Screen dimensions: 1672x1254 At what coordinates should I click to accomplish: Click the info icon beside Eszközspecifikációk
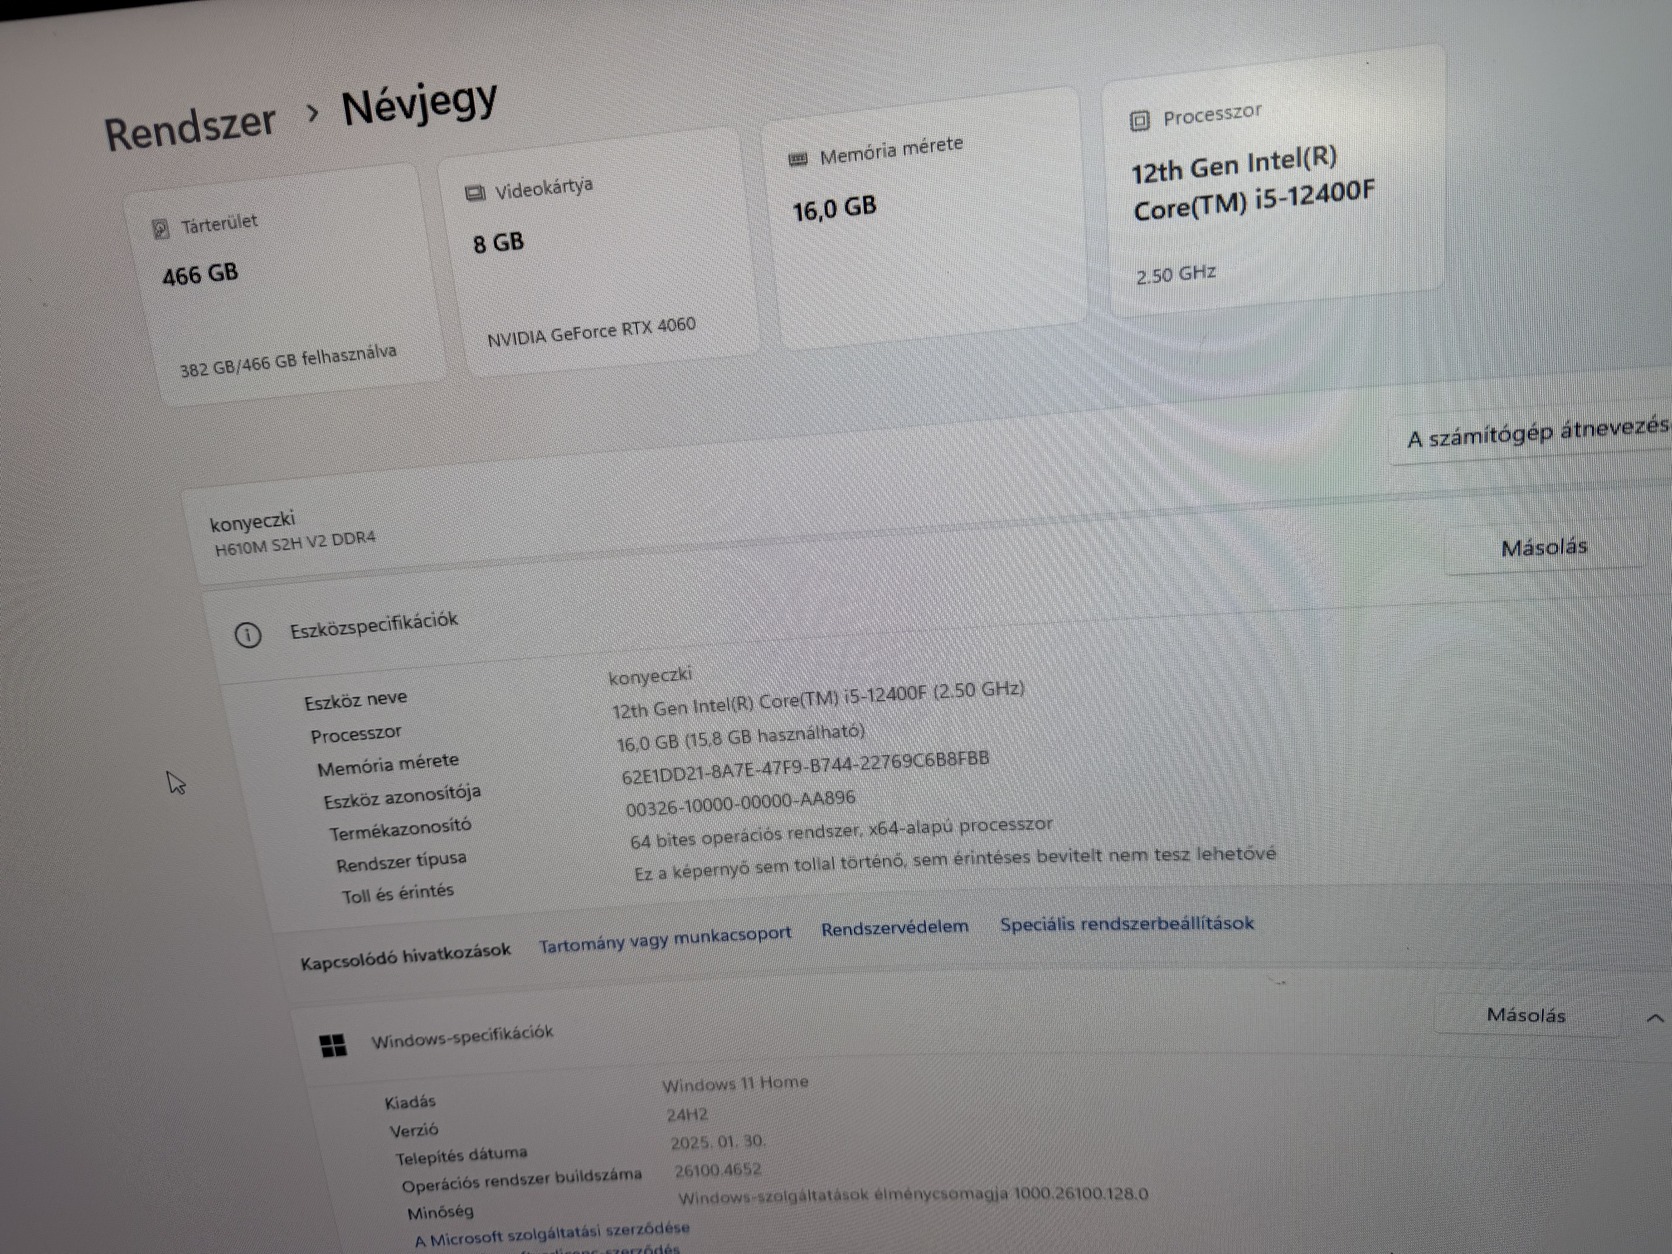[248, 635]
